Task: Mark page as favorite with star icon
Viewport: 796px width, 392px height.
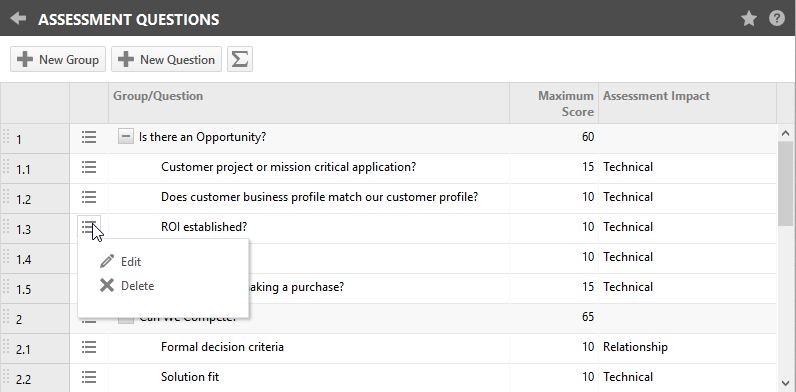Action: tap(749, 19)
